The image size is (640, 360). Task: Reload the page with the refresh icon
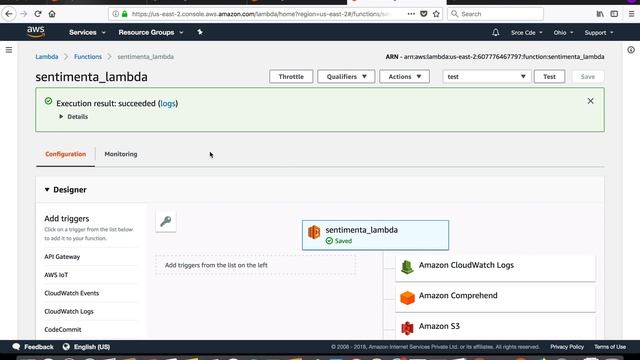(x=38, y=14)
